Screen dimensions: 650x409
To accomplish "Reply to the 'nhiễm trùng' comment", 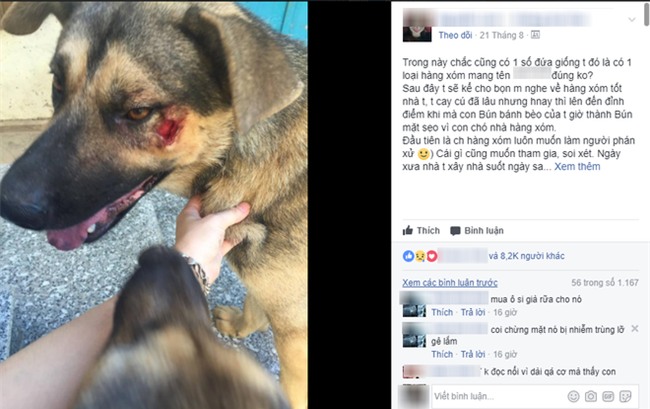I will [473, 354].
